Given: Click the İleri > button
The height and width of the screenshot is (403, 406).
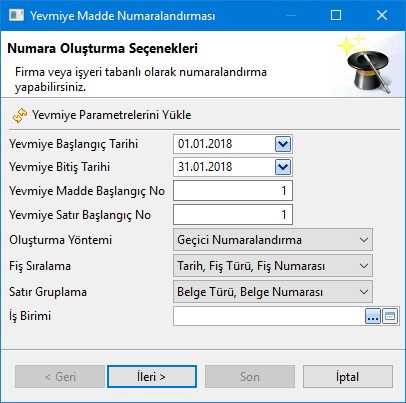Looking at the screenshot, I should (152, 377).
